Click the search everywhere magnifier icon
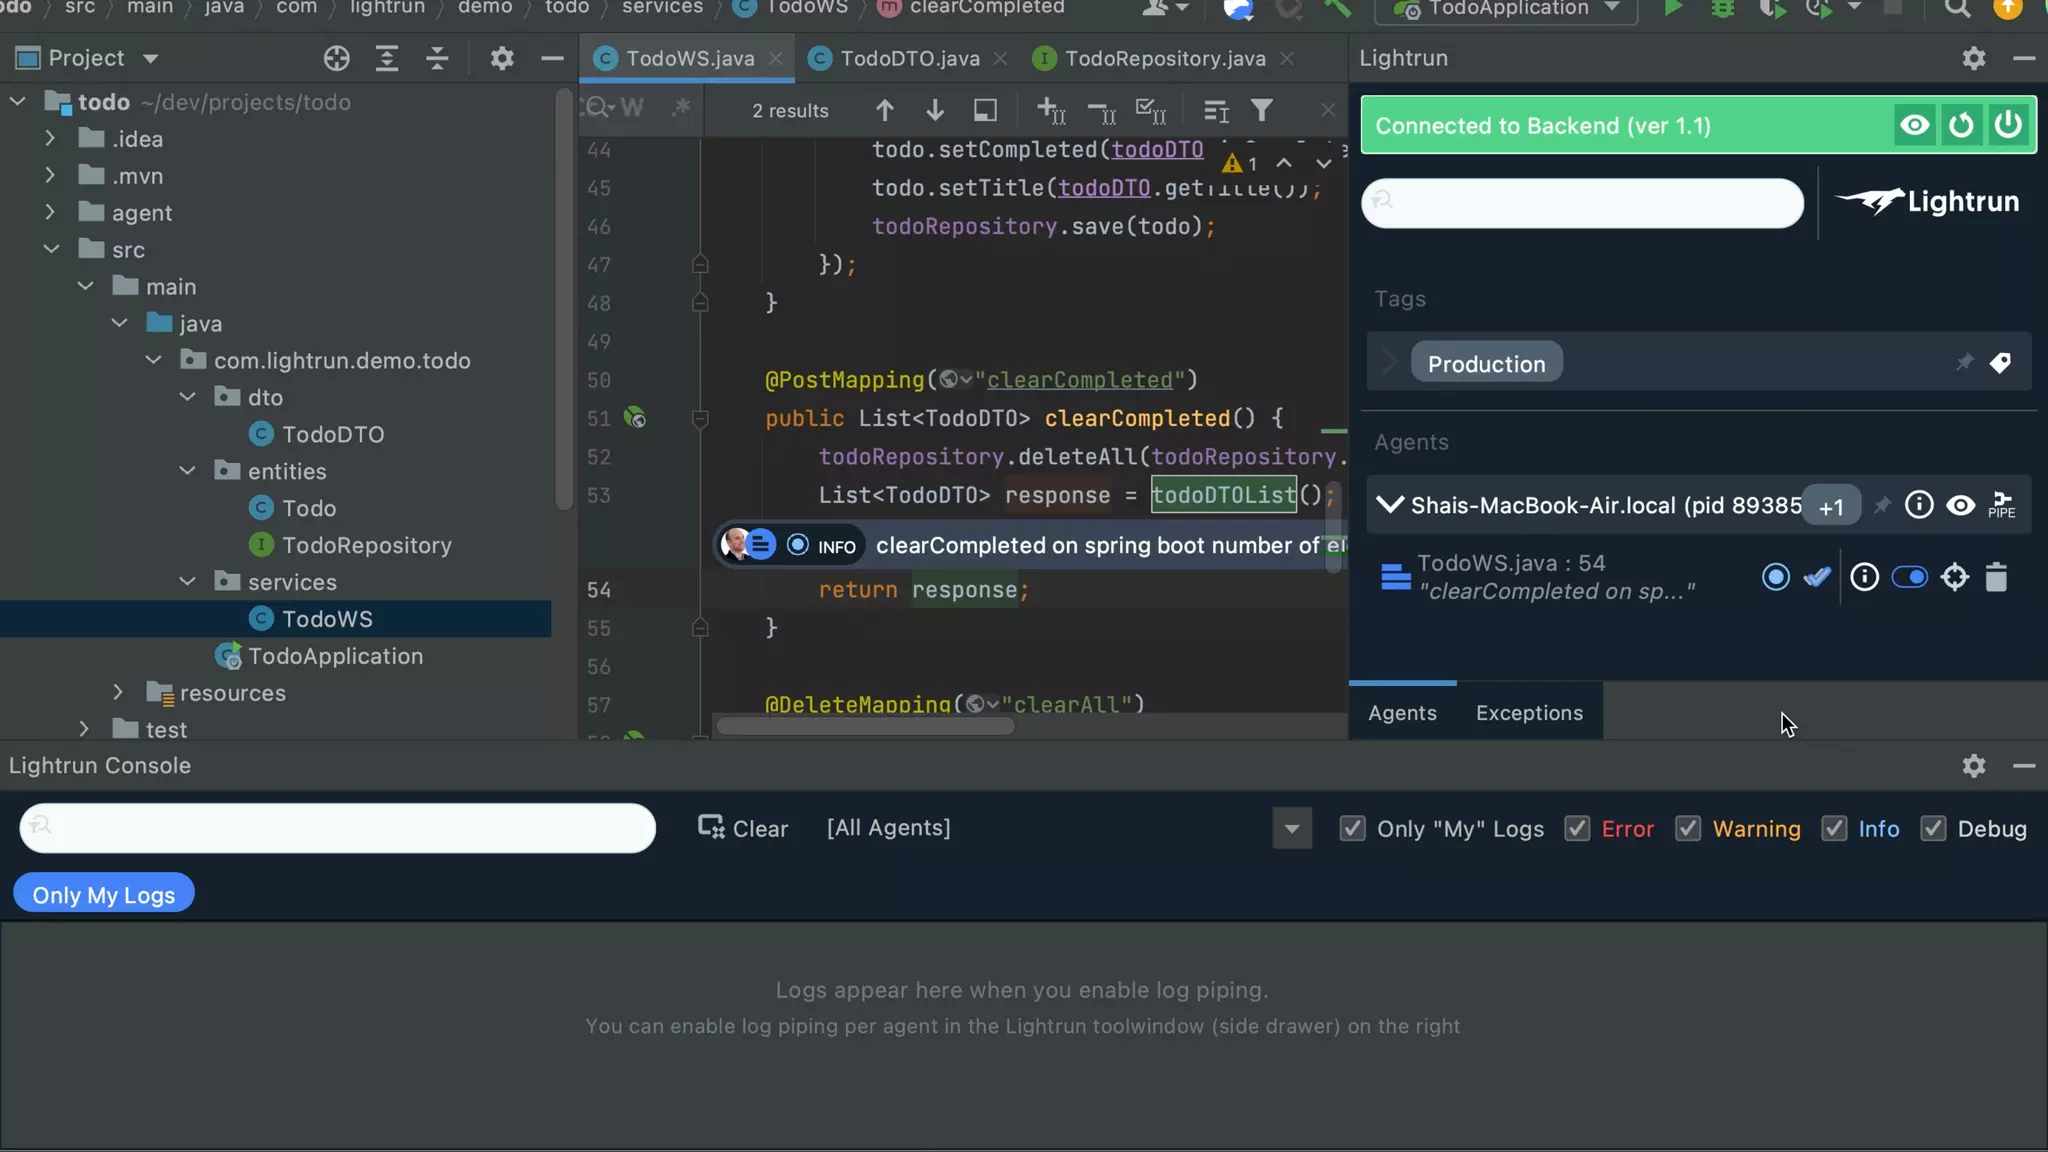The width and height of the screenshot is (2048, 1152). click(1957, 9)
